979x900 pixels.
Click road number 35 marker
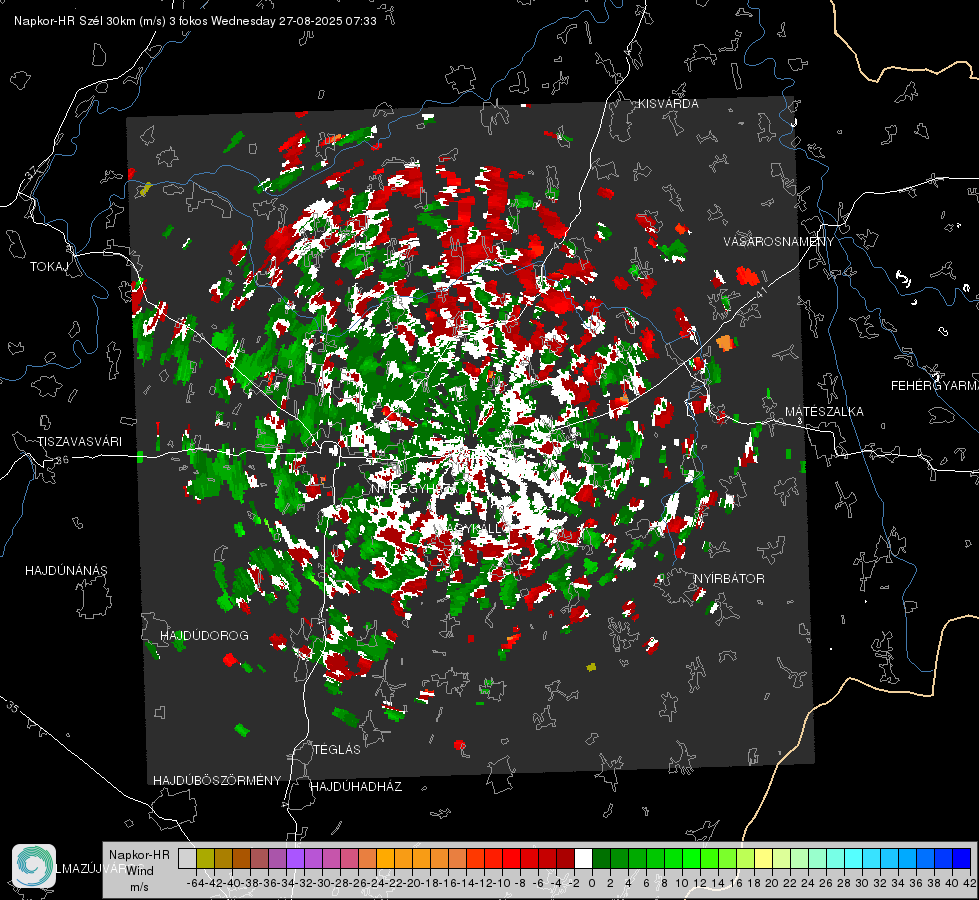pyautogui.click(x=13, y=707)
